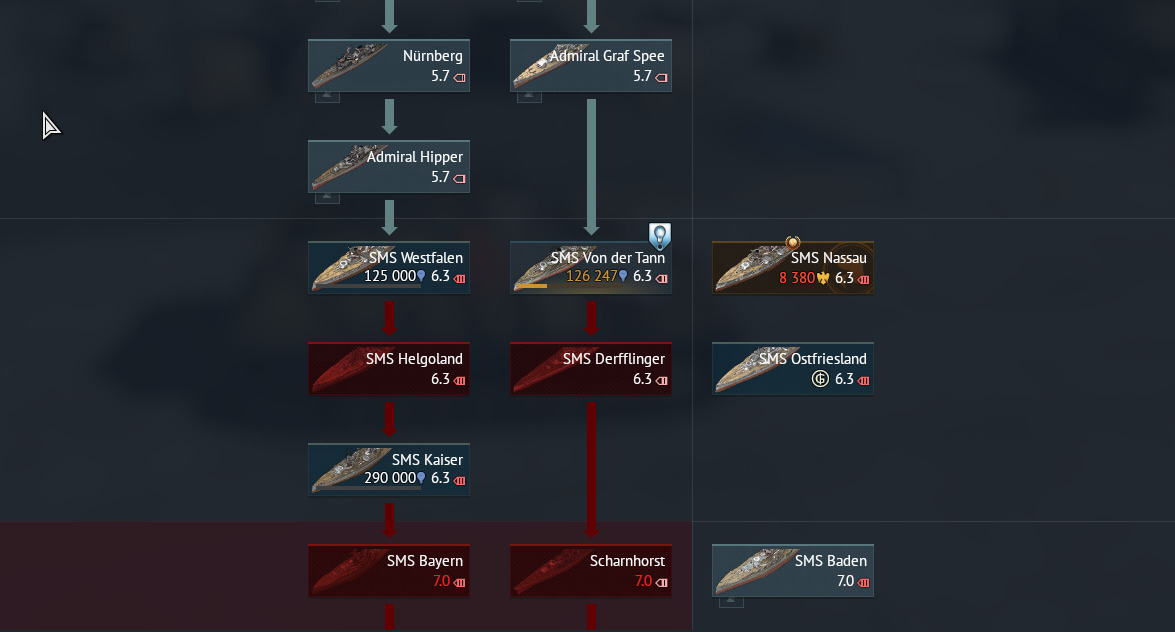Expand the group tab under SMS Baden
The height and width of the screenshot is (632, 1175).
click(x=731, y=602)
